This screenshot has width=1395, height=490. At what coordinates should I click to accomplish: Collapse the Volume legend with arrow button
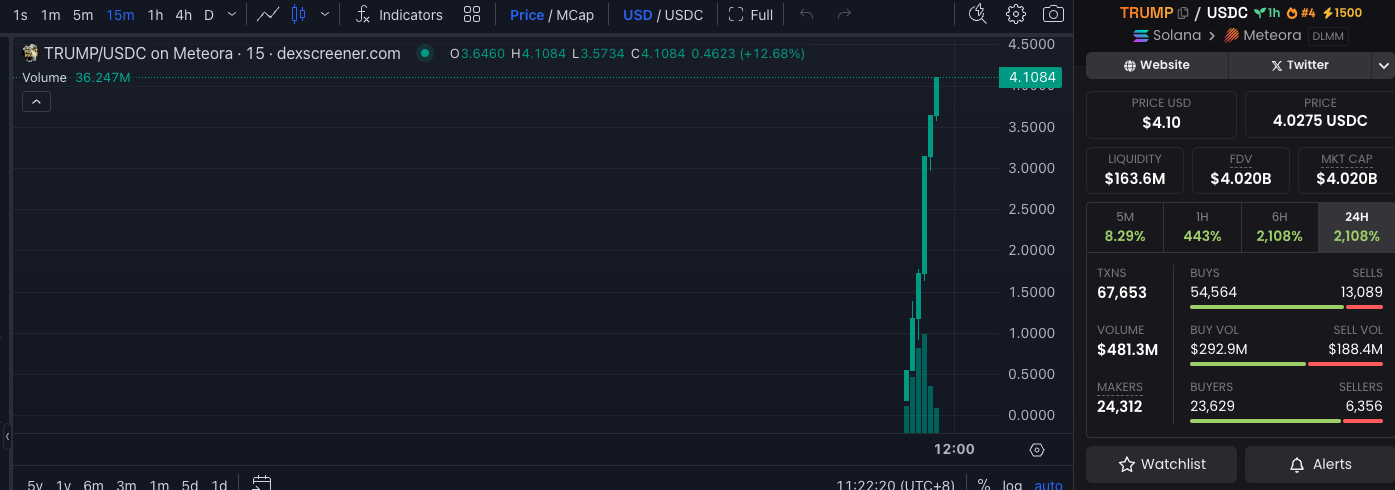36,102
